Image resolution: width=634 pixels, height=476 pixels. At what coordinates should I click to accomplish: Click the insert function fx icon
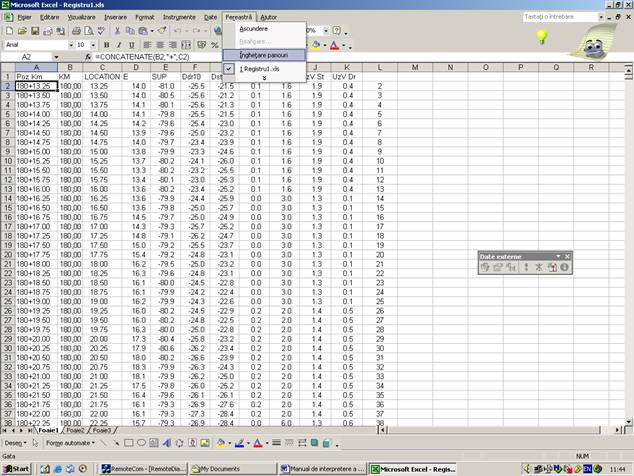89,57
